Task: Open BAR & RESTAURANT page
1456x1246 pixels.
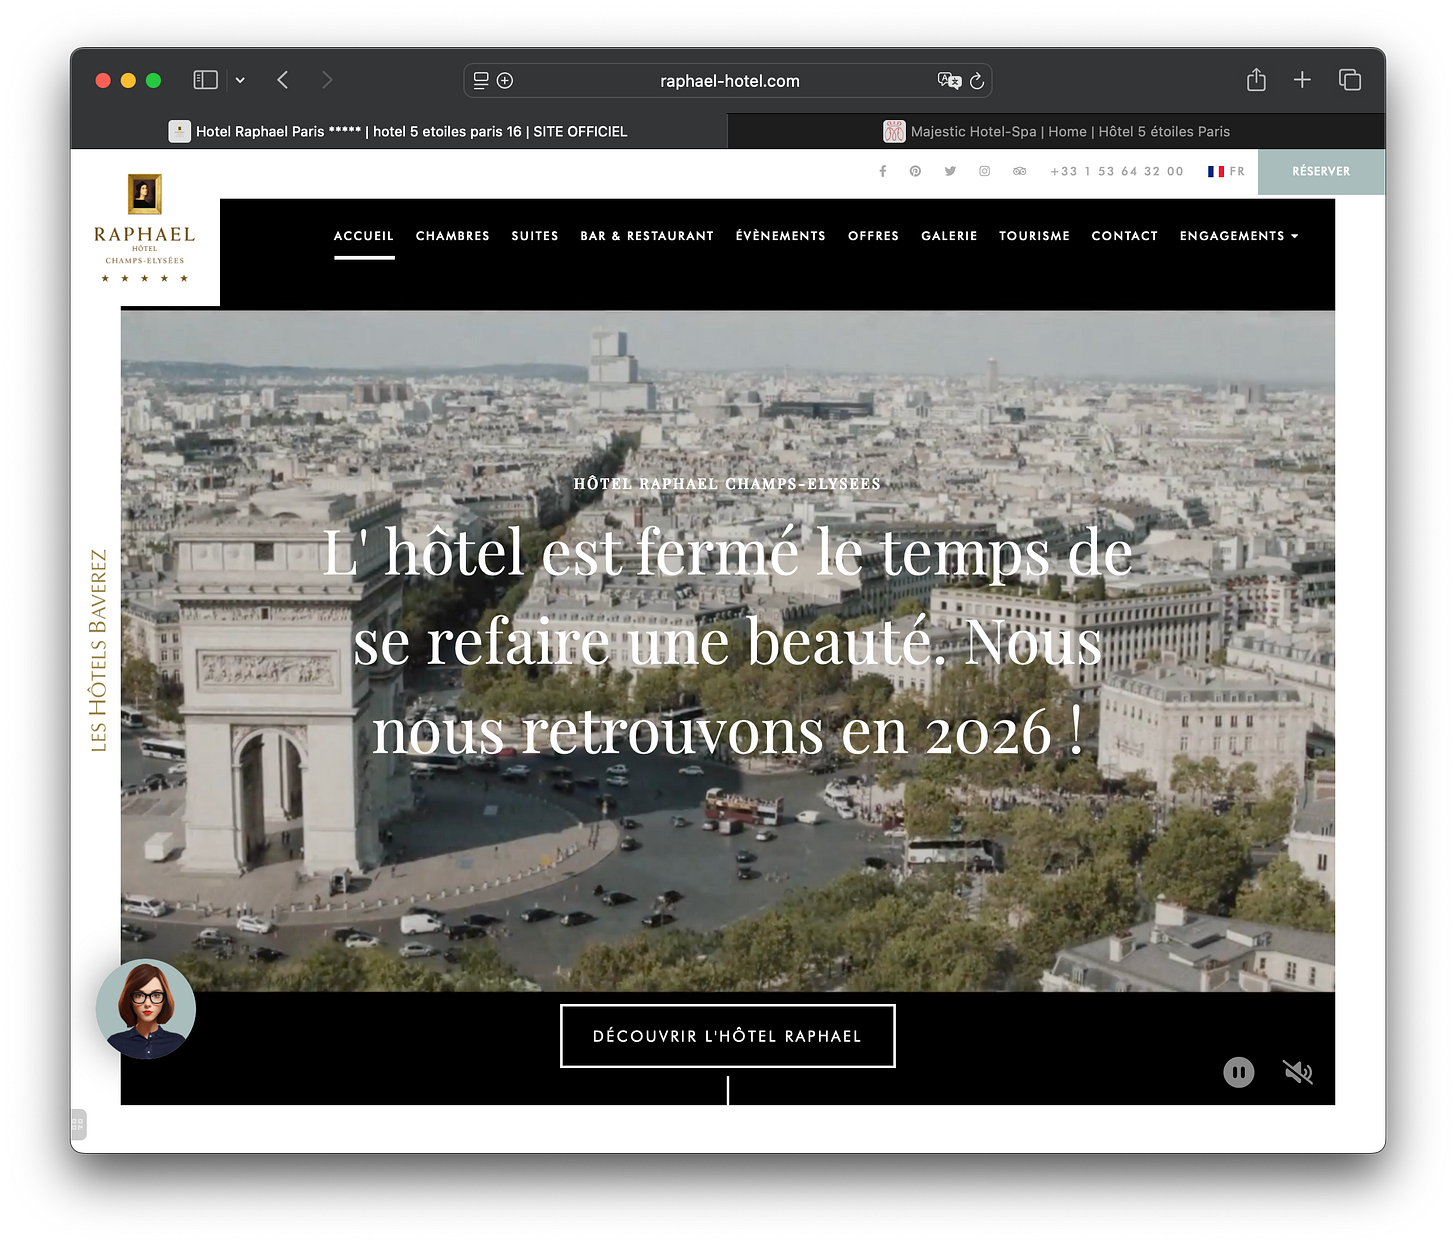Action: (647, 236)
